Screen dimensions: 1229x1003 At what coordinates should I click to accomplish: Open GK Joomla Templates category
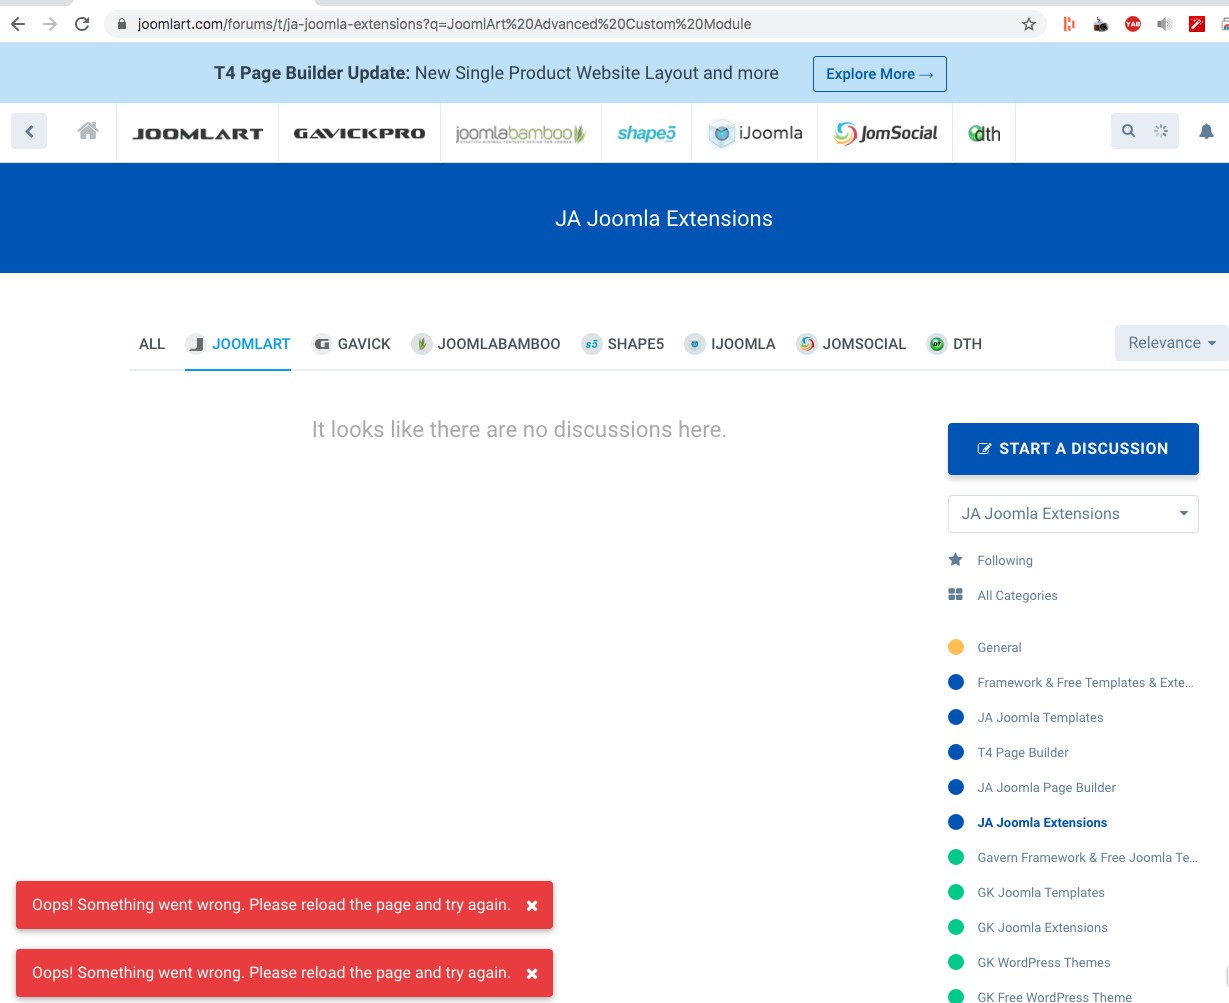tap(1041, 893)
